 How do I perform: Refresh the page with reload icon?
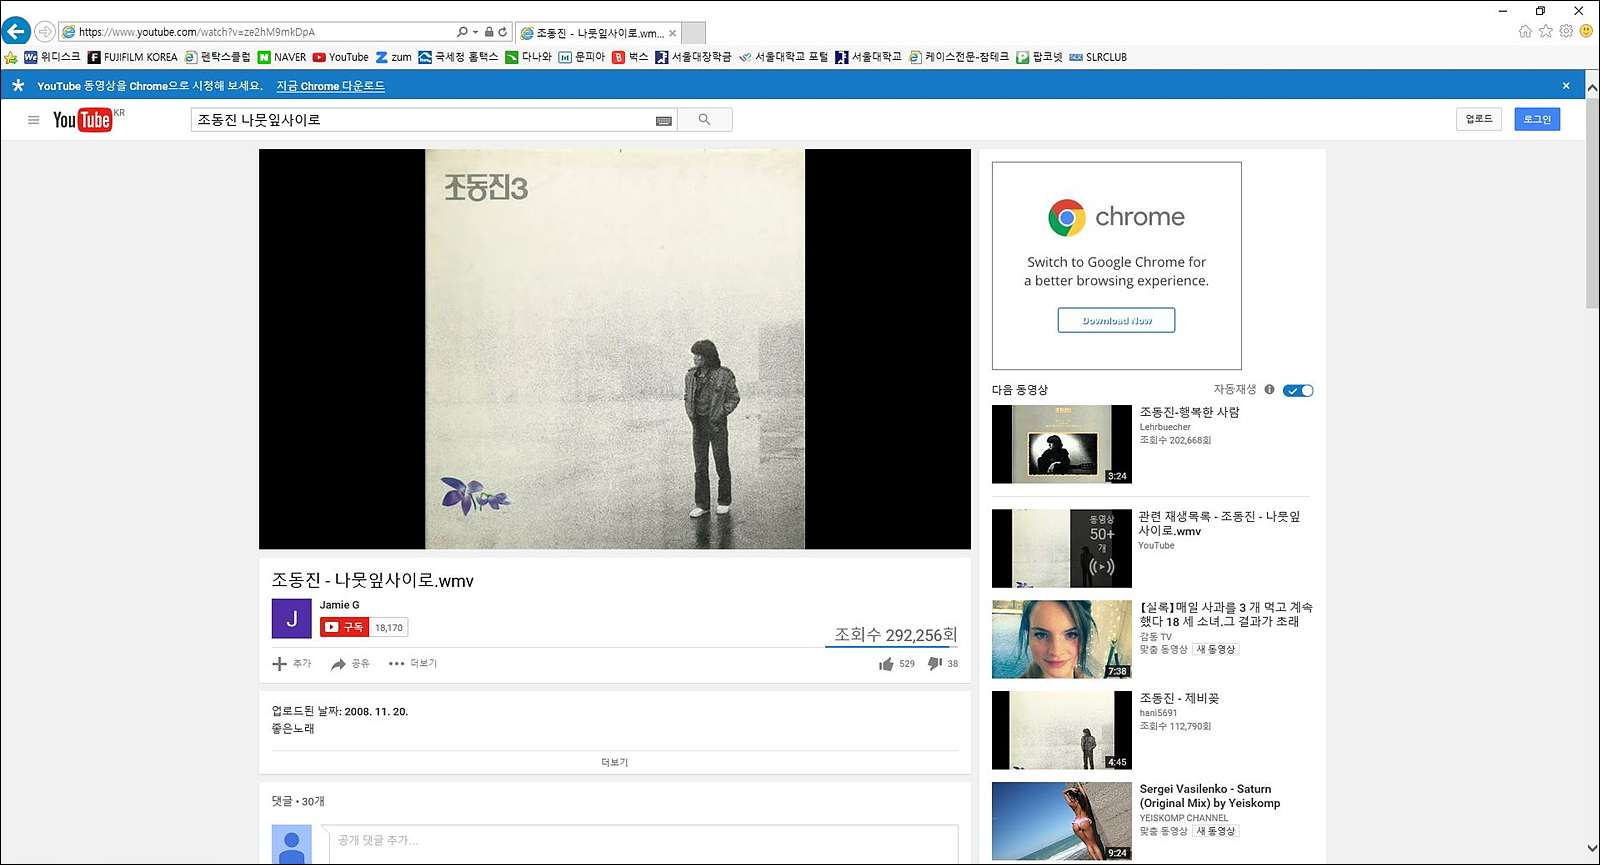(503, 32)
